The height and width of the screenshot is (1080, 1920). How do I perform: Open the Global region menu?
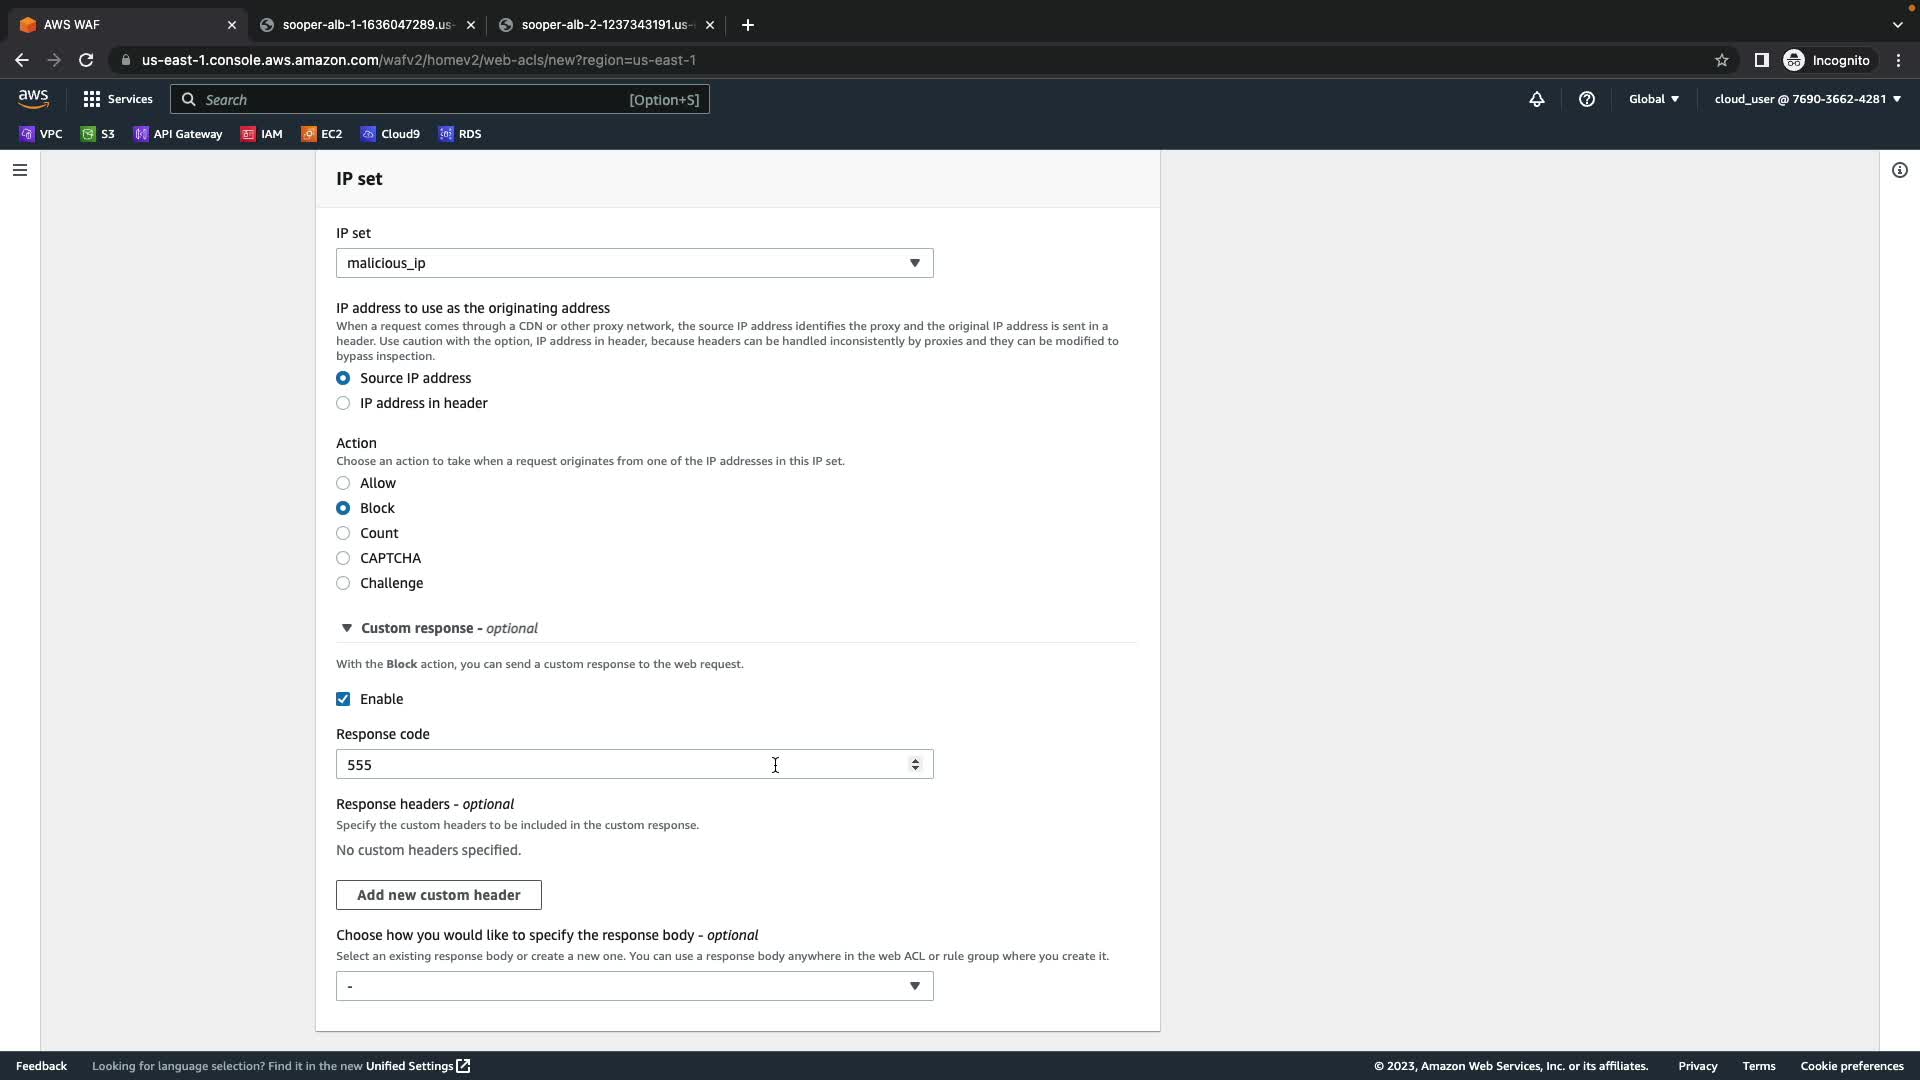point(1653,99)
